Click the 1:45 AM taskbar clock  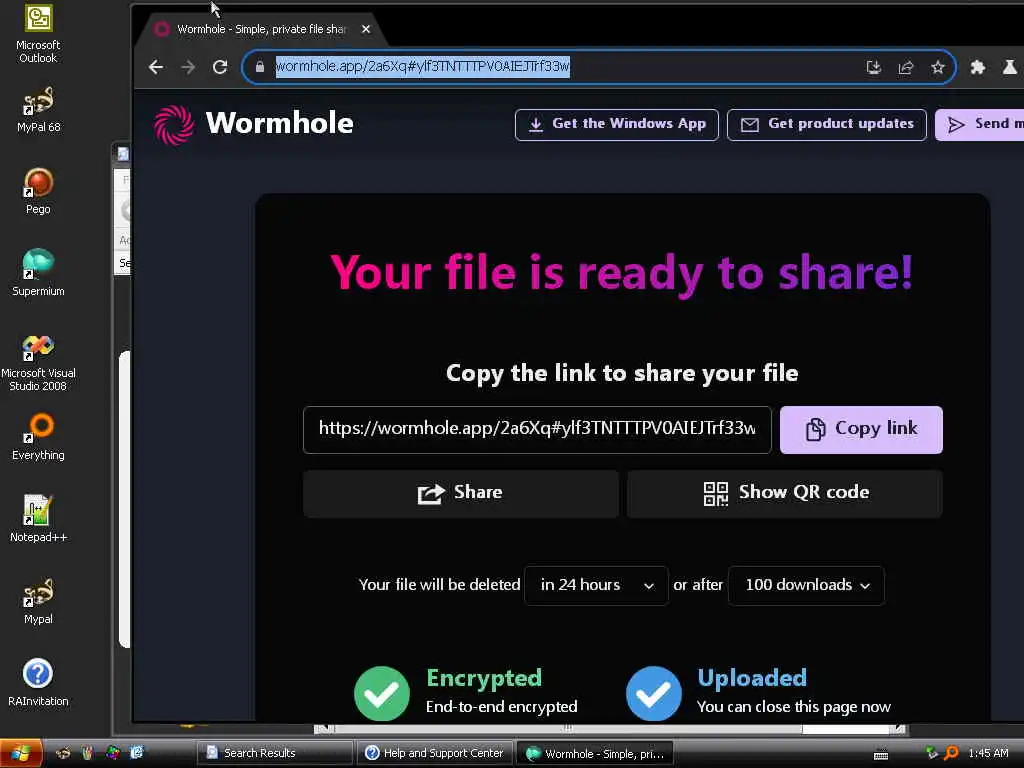988,753
